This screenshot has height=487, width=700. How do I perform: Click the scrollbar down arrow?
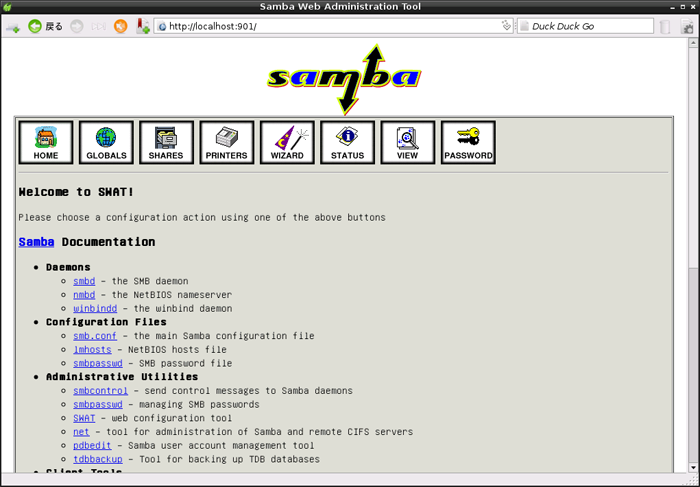[x=693, y=468]
